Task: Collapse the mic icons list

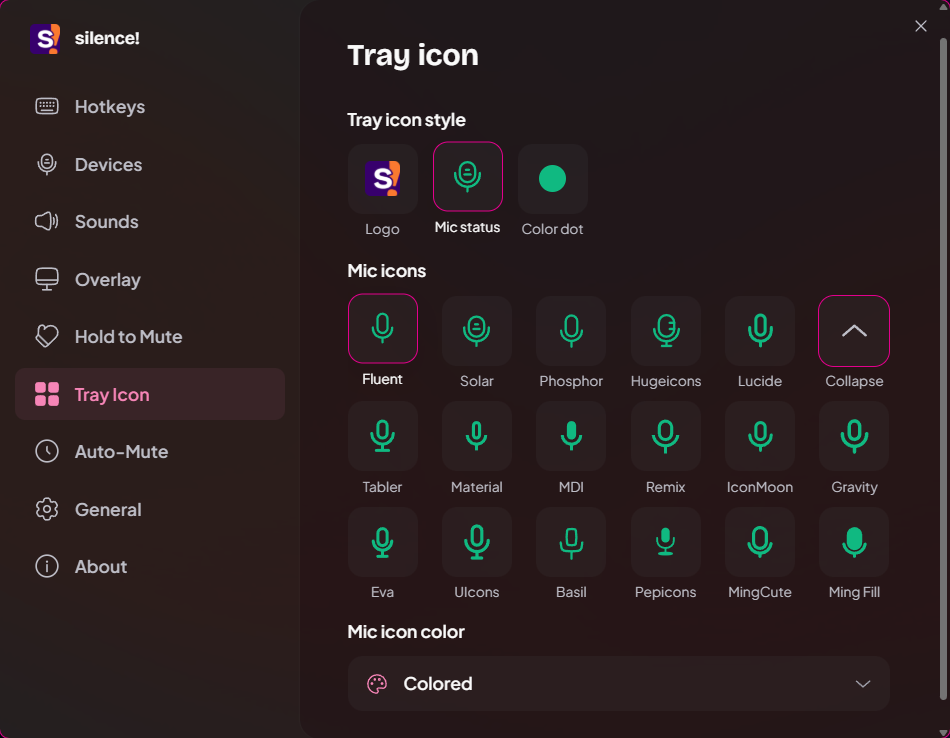Action: (x=854, y=331)
